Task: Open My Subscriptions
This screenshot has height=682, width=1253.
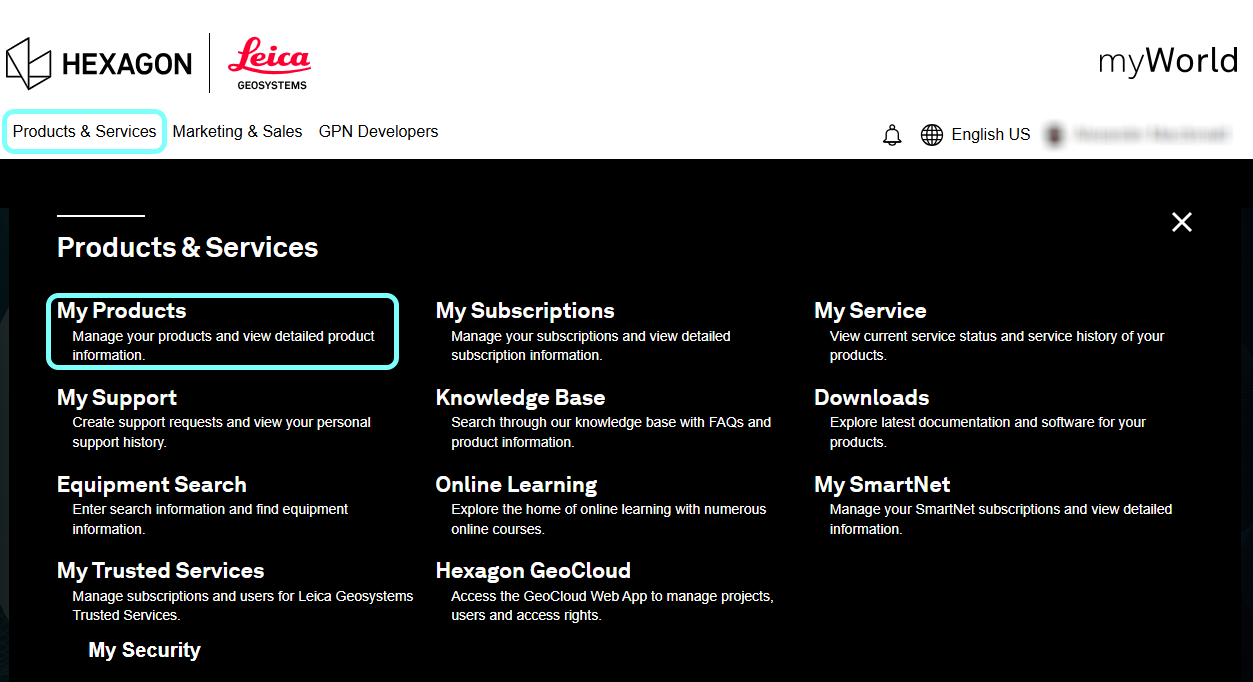Action: pyautogui.click(x=525, y=311)
